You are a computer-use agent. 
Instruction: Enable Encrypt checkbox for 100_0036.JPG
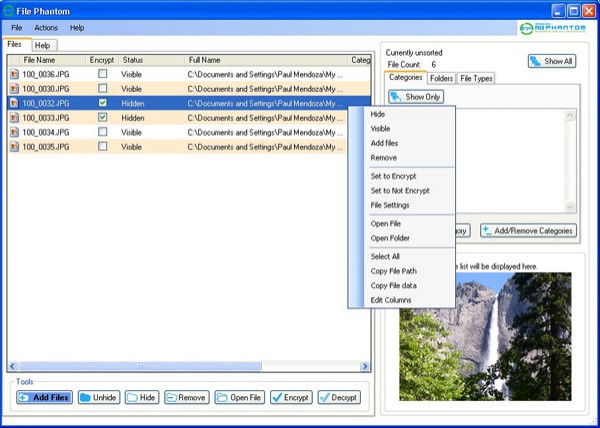point(102,74)
